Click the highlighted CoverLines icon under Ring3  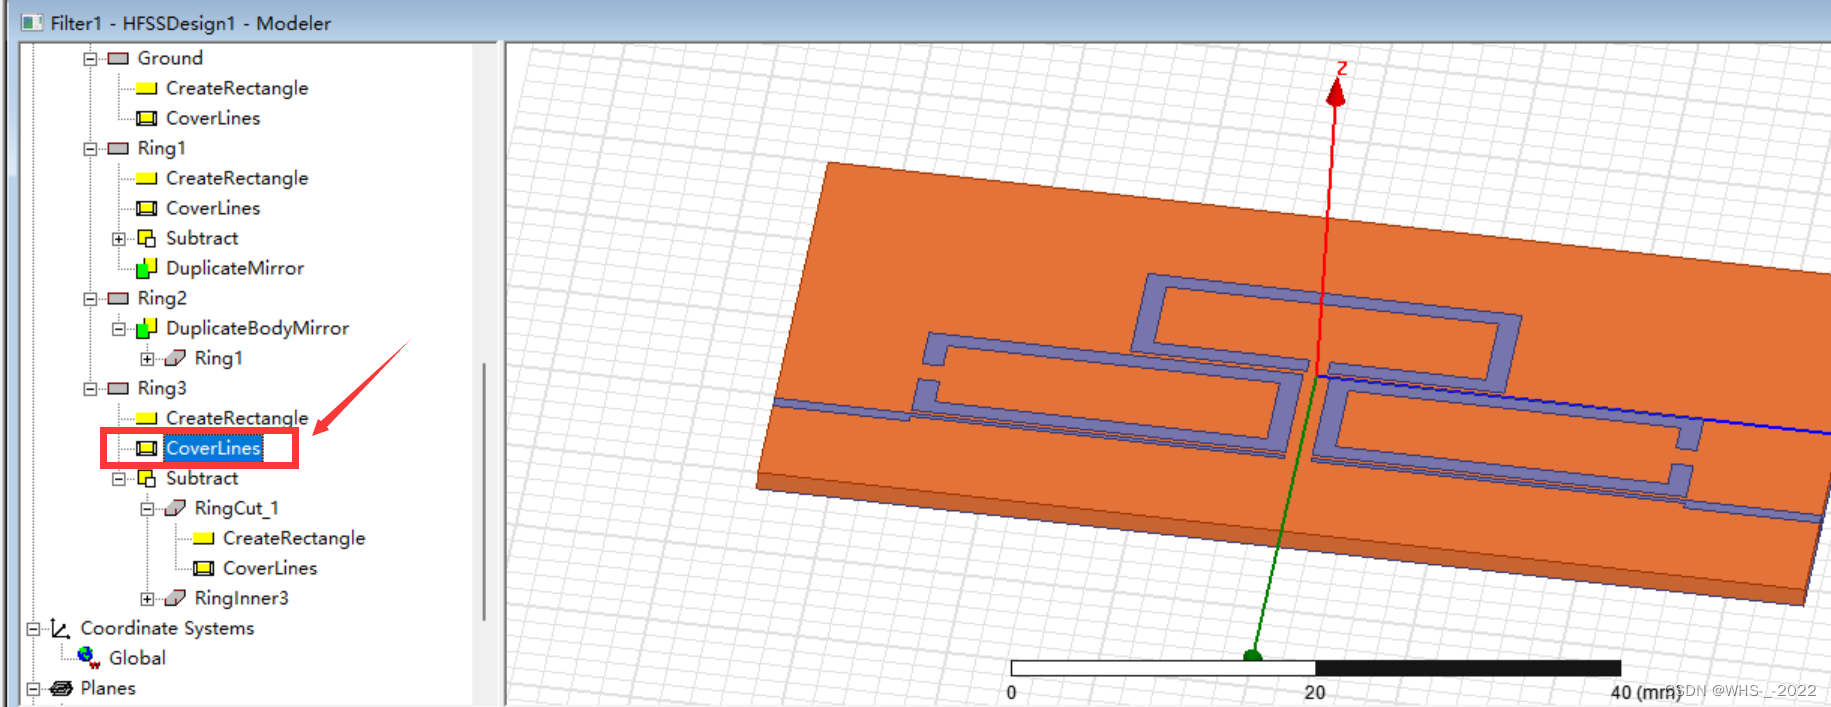tap(147, 449)
